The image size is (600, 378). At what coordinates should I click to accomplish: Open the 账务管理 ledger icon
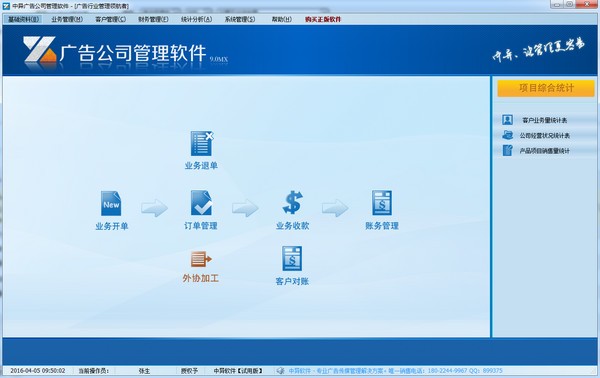382,203
